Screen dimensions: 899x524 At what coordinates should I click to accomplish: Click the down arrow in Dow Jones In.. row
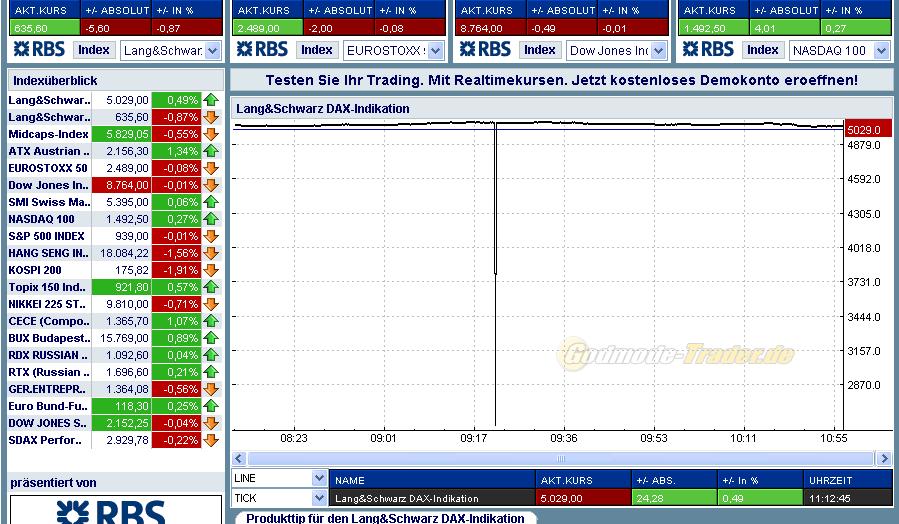coord(211,185)
